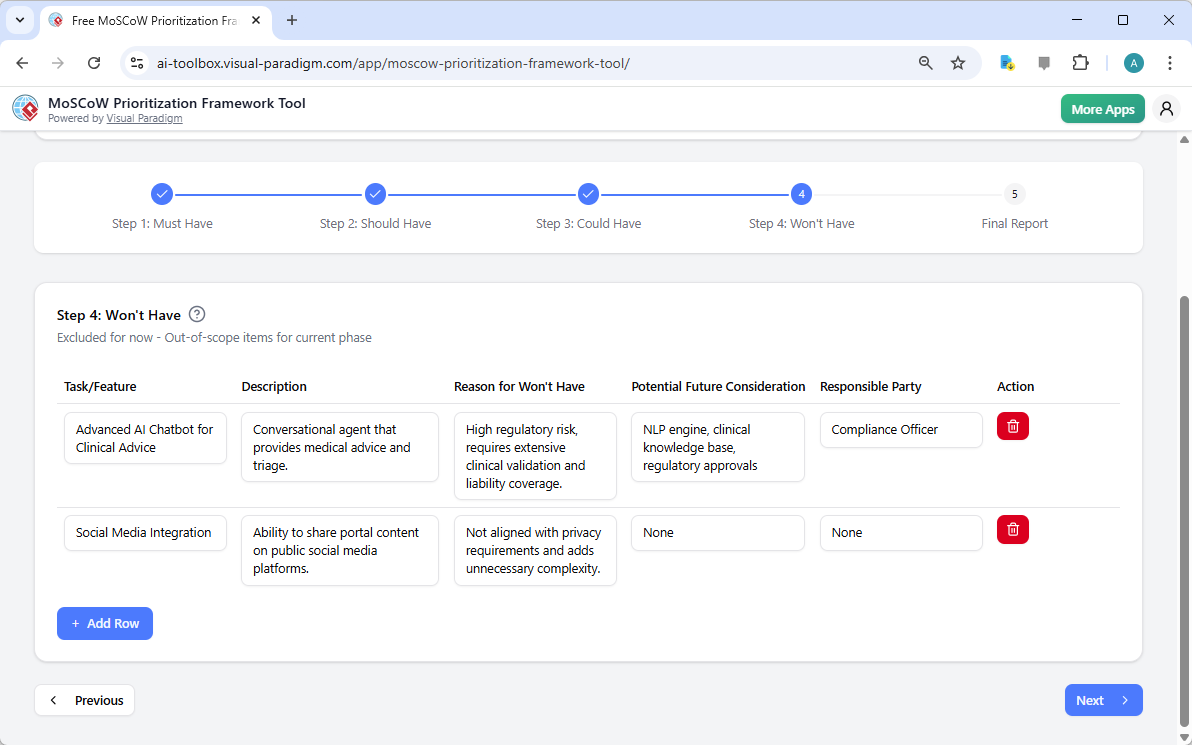This screenshot has width=1192, height=745.
Task: Add a new row to the table
Action: [x=105, y=623]
